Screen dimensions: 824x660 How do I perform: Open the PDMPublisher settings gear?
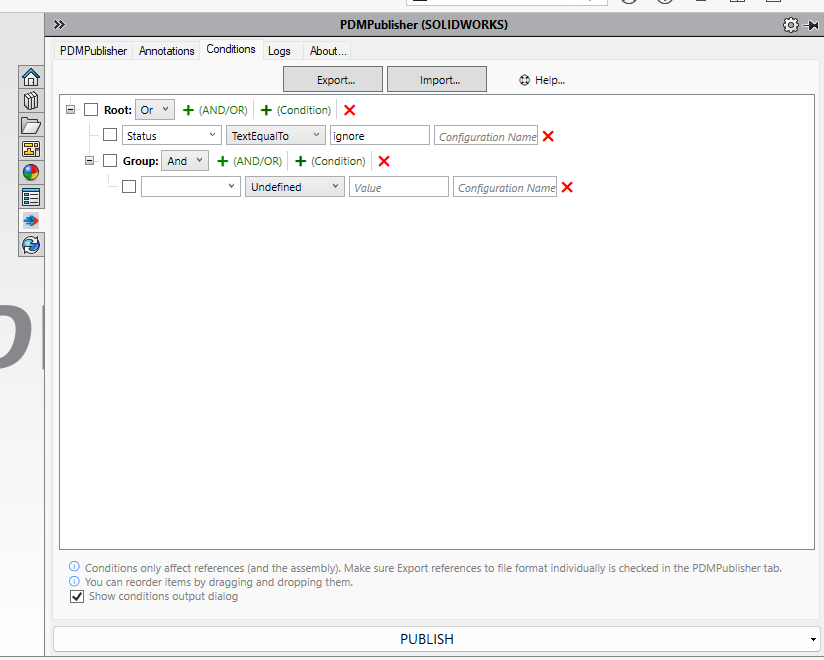coord(791,24)
